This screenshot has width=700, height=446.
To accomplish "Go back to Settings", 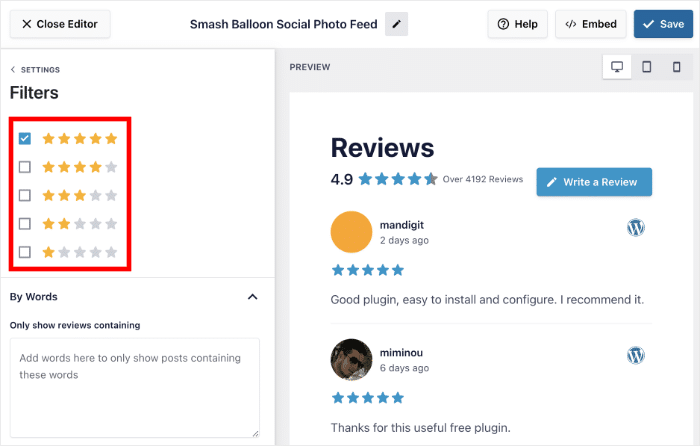I will click(35, 70).
